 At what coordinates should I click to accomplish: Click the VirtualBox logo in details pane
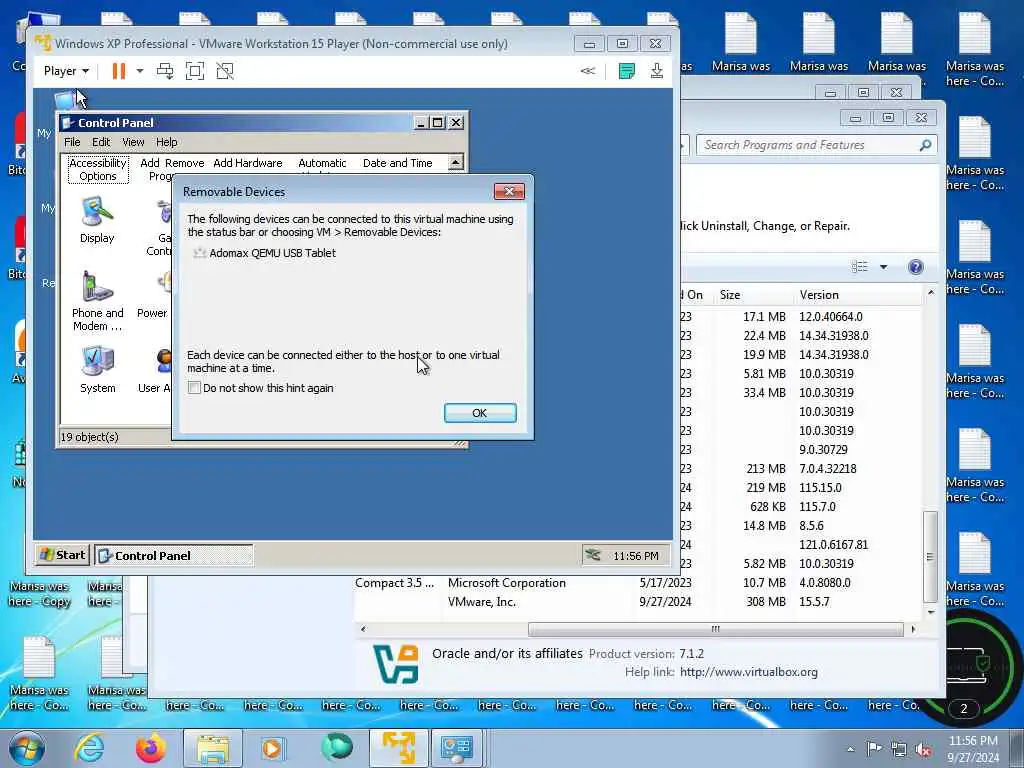click(396, 664)
